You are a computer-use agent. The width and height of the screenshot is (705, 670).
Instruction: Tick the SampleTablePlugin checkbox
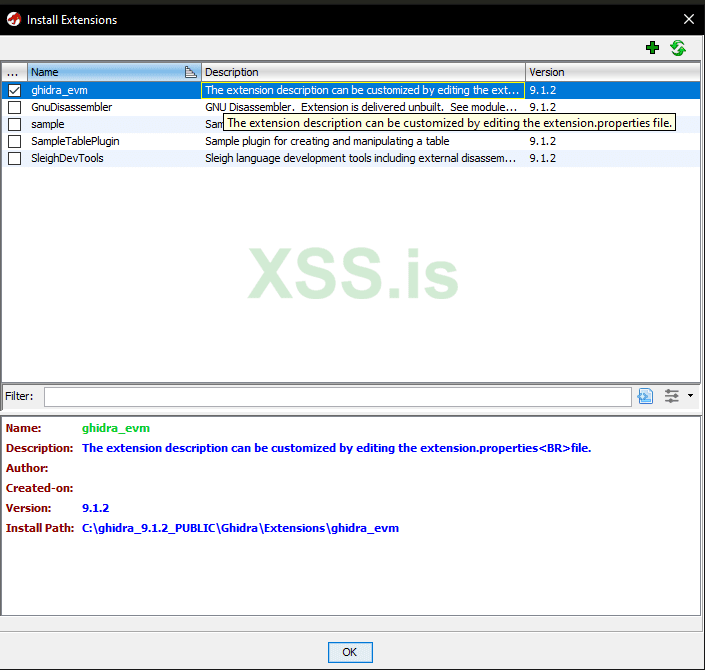point(14,142)
